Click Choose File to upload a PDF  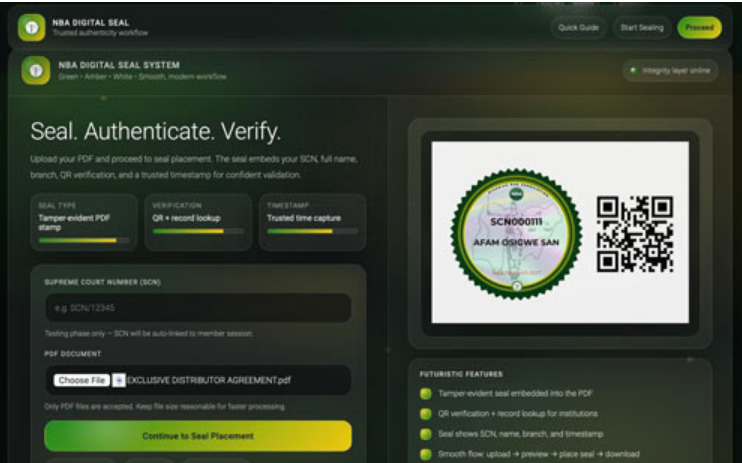coord(82,380)
